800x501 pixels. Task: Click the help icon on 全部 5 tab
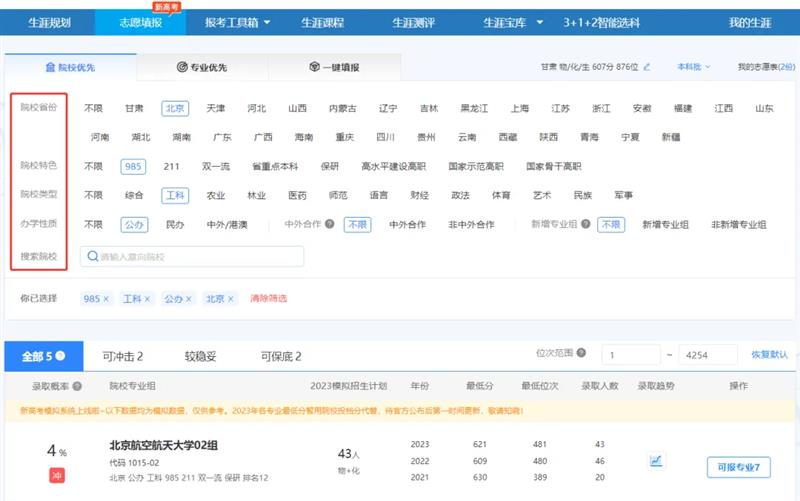(x=60, y=355)
